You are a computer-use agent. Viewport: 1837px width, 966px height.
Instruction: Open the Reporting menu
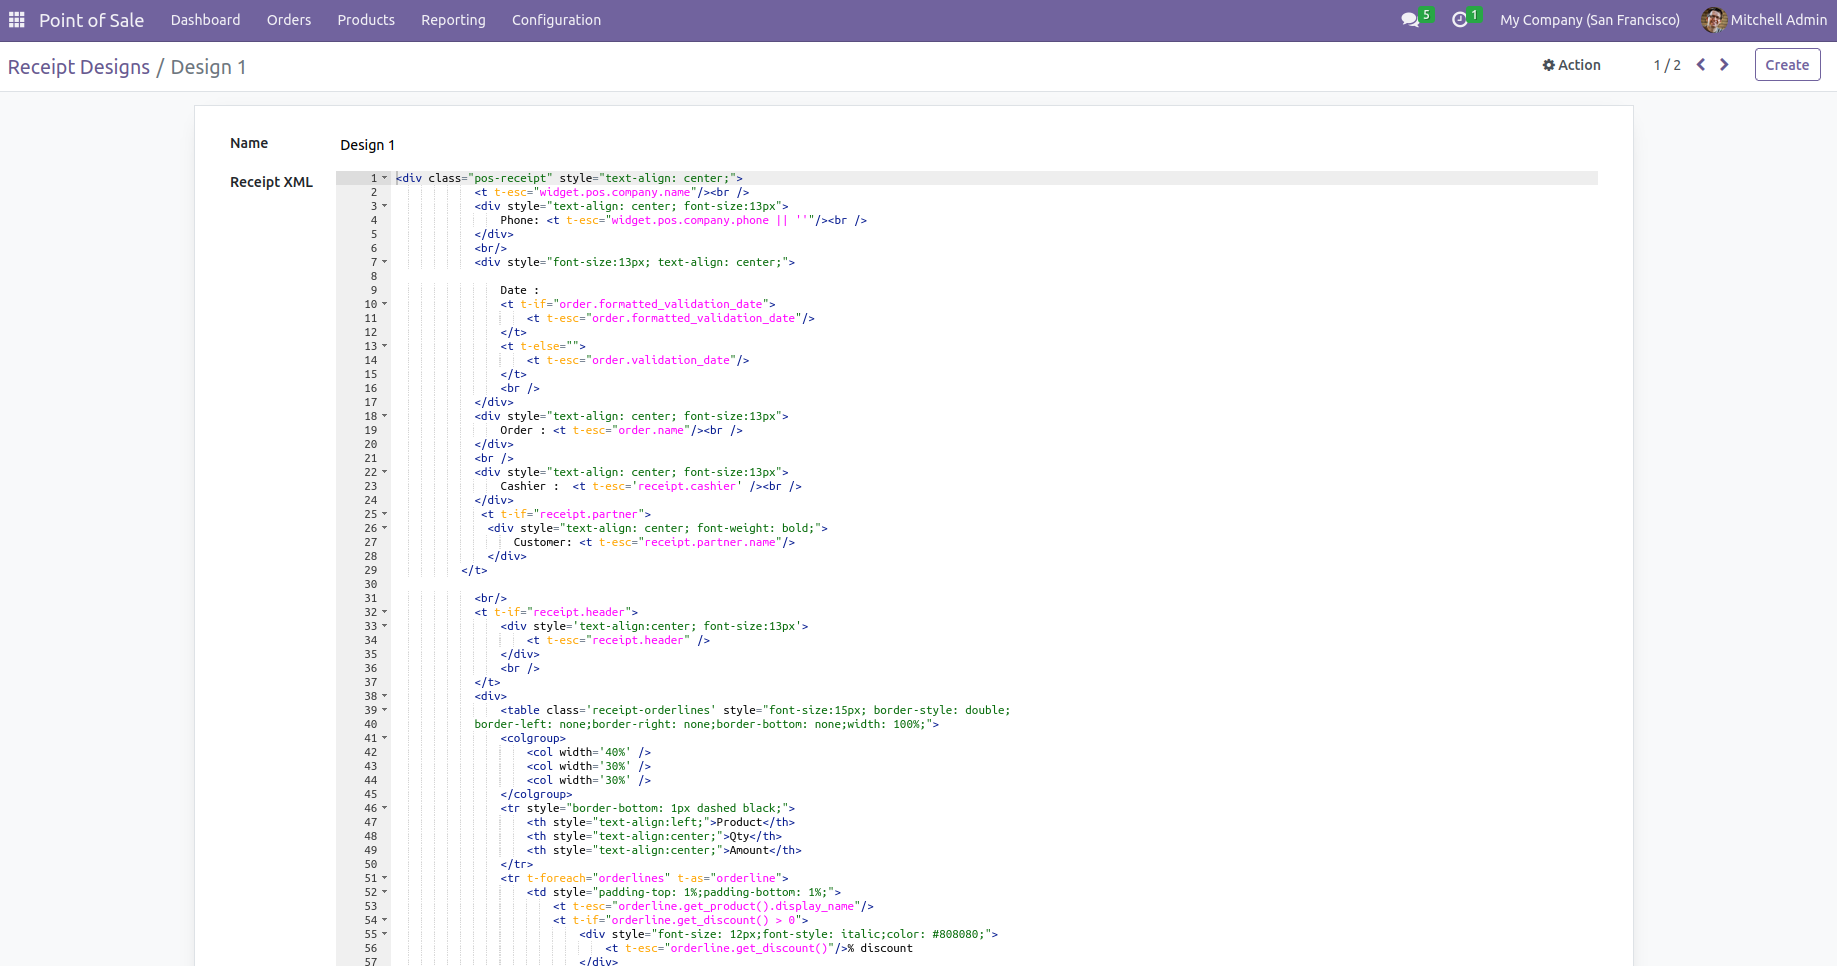point(453,20)
